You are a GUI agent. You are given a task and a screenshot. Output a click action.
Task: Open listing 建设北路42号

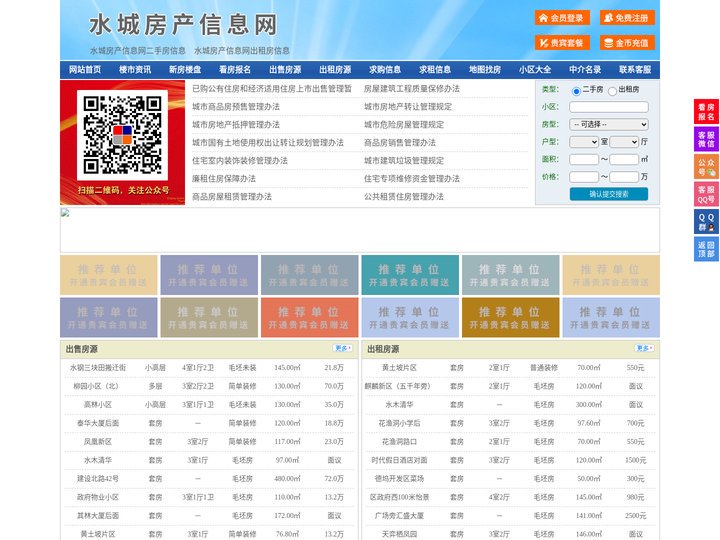coord(98,478)
